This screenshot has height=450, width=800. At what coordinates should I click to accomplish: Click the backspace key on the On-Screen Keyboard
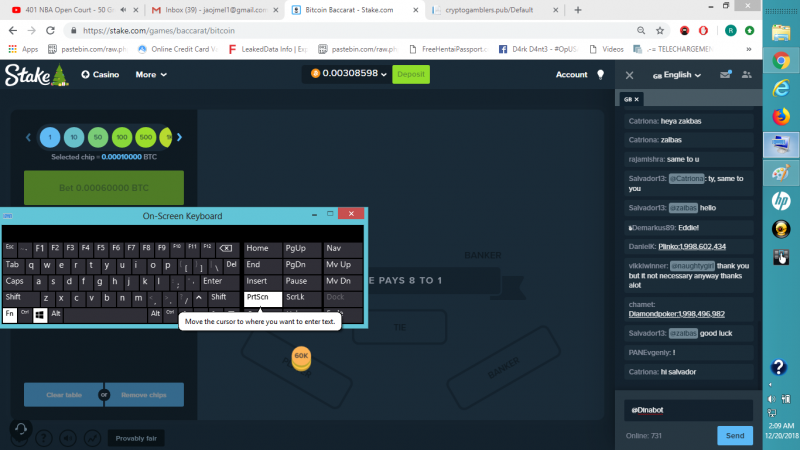coord(226,248)
